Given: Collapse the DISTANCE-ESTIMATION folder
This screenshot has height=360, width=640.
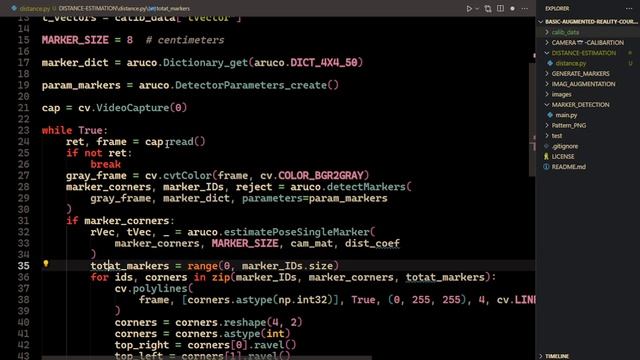Looking at the screenshot, I should (583, 53).
